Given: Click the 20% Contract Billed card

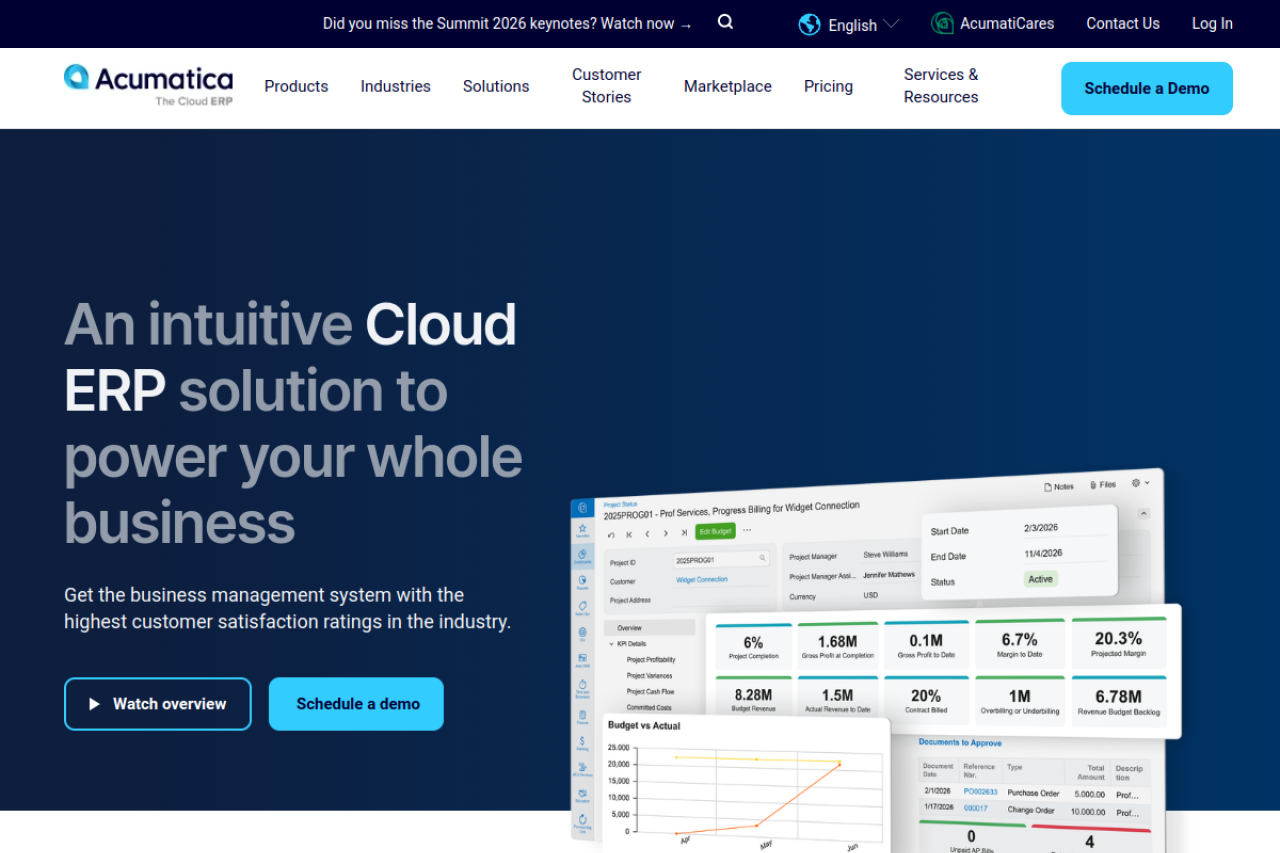Looking at the screenshot, I should pos(926,699).
